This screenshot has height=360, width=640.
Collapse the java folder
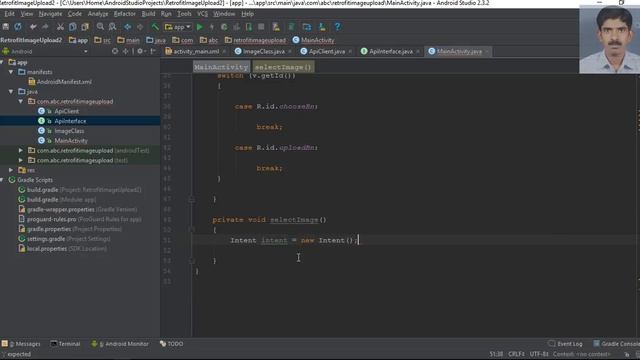[11, 91]
